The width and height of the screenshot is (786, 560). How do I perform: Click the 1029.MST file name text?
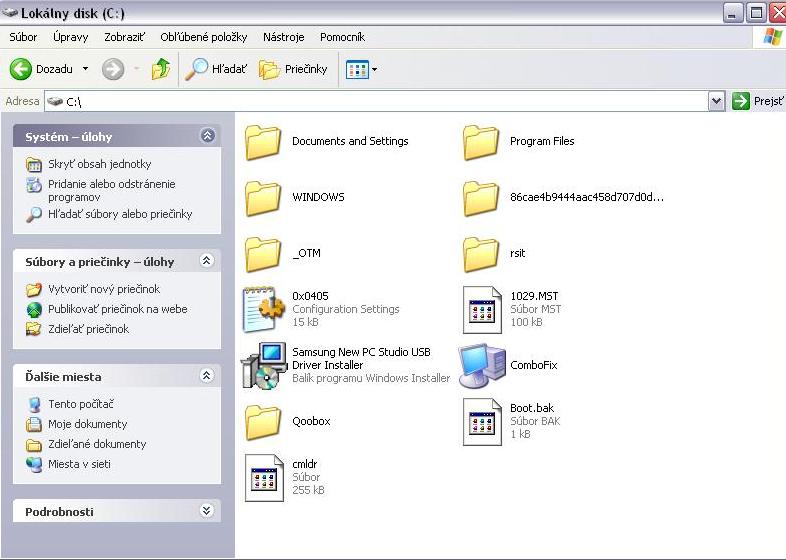pos(534,296)
